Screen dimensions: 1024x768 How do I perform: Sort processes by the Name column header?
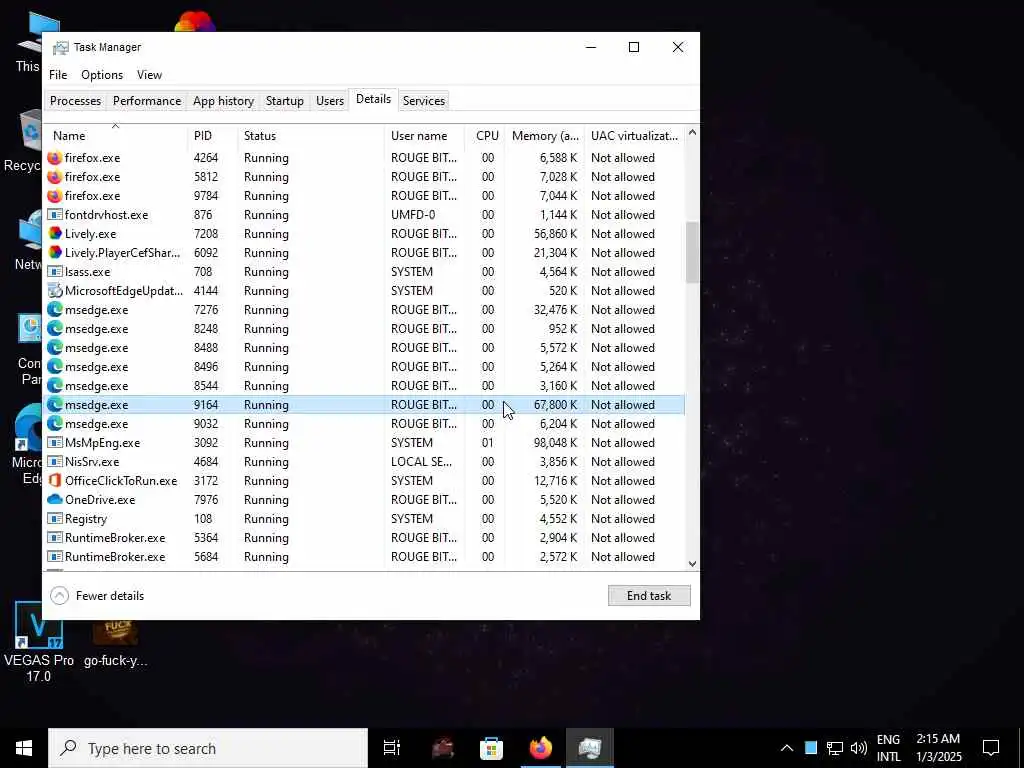click(115, 136)
